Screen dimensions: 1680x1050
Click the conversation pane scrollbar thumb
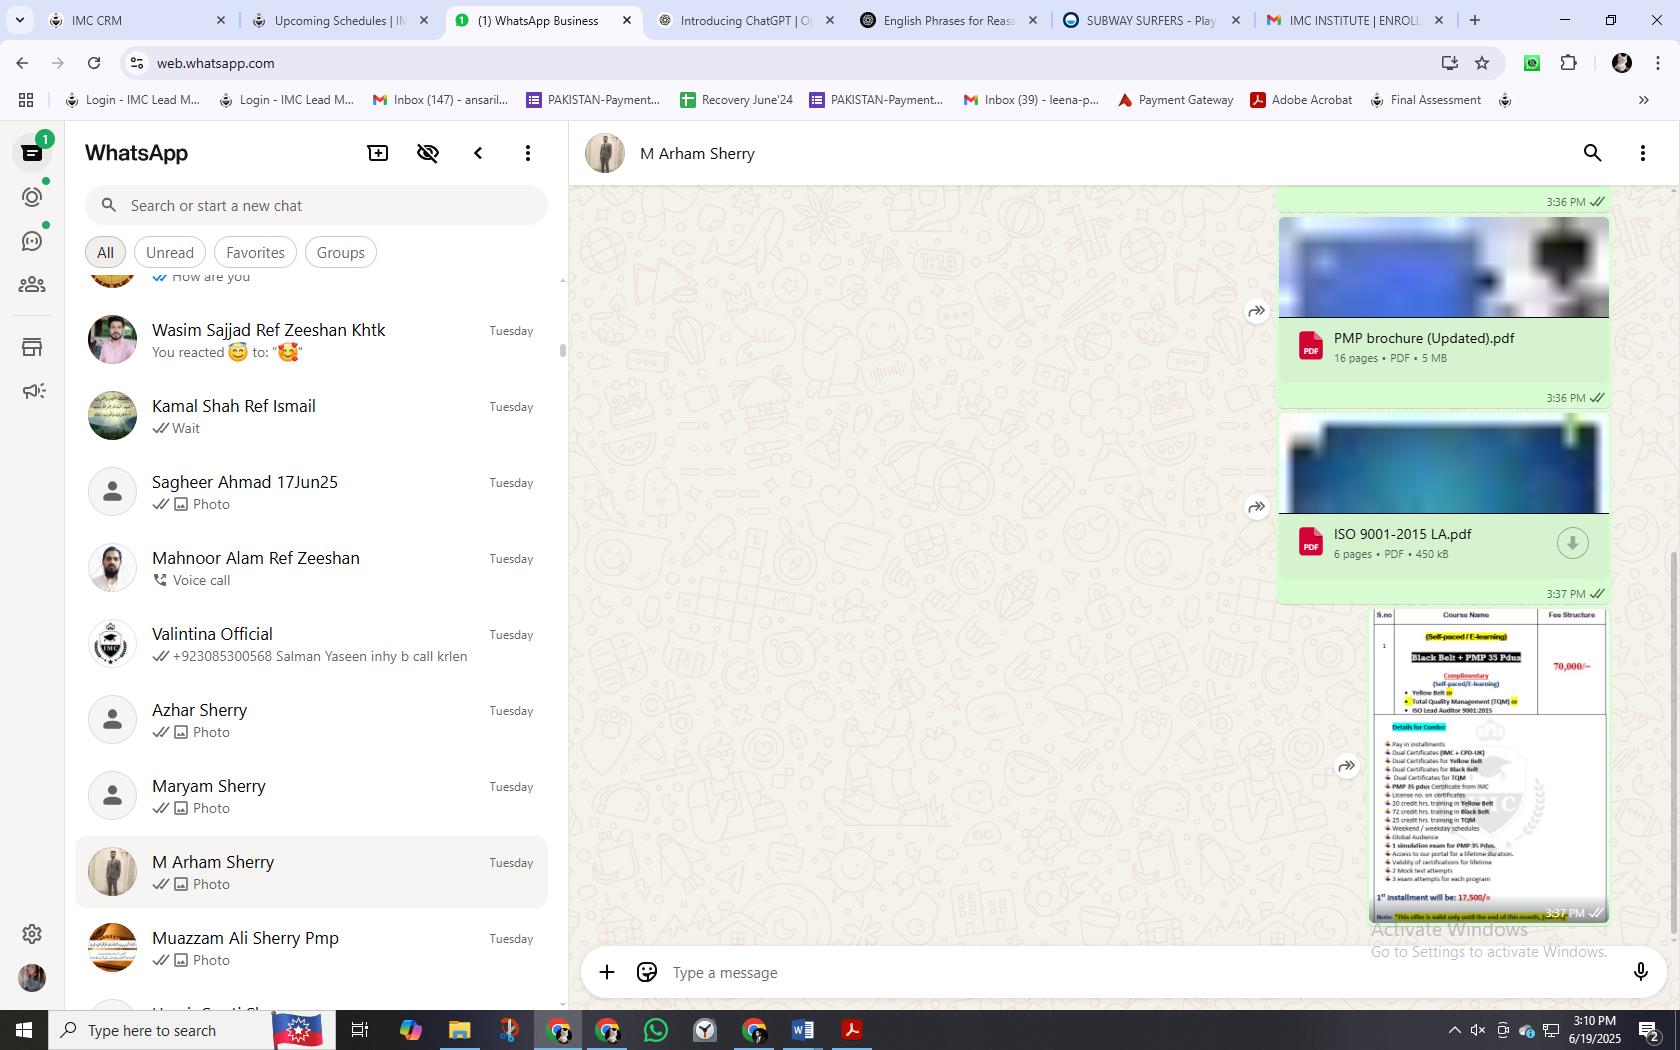pos(1674,743)
